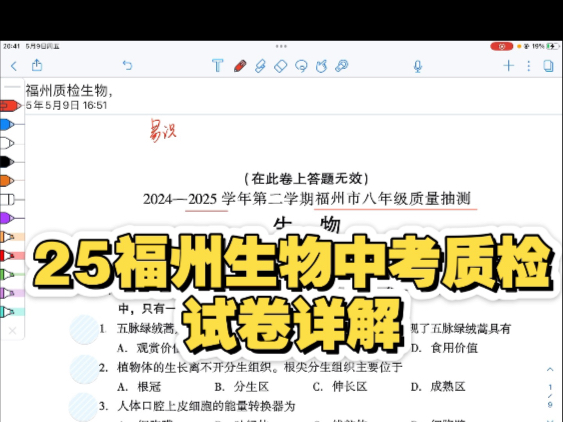Open the page overview icon
Screen dimensions: 563x422
[x=548, y=66]
